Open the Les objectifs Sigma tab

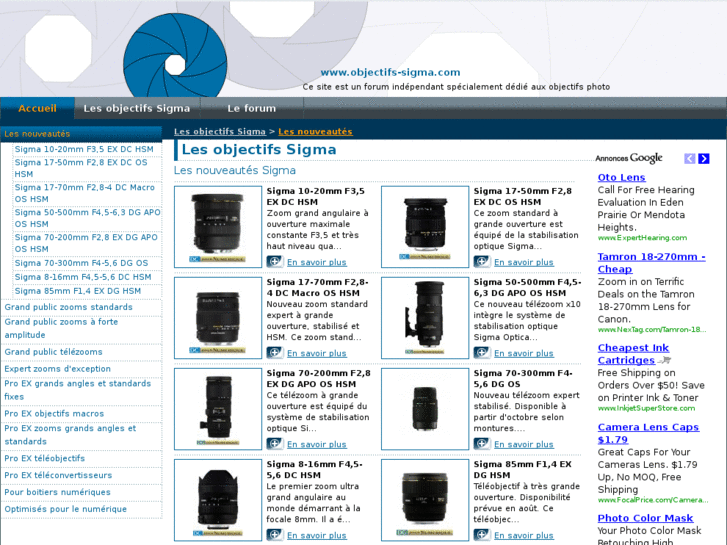137,108
